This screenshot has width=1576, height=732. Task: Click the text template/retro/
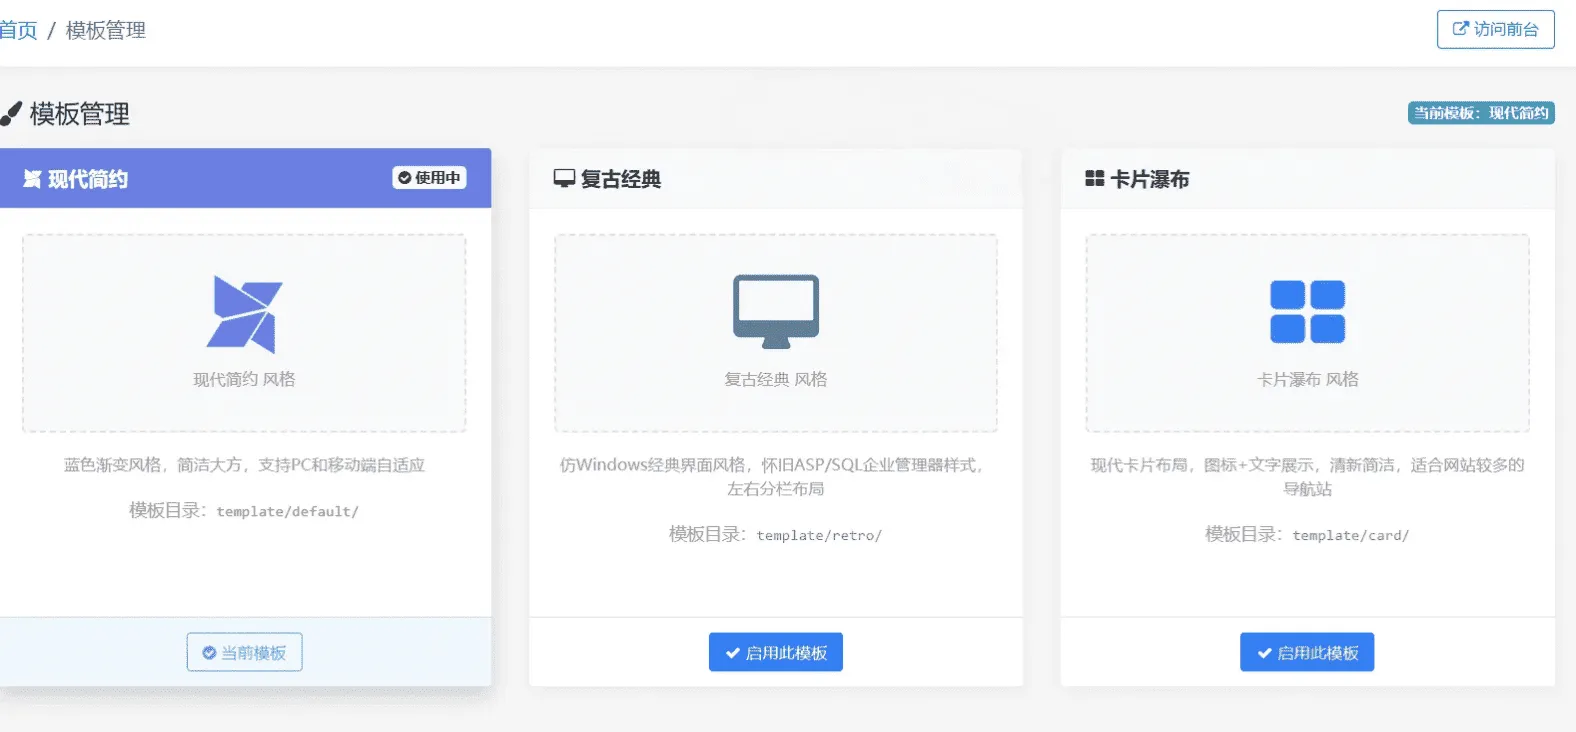tap(819, 535)
